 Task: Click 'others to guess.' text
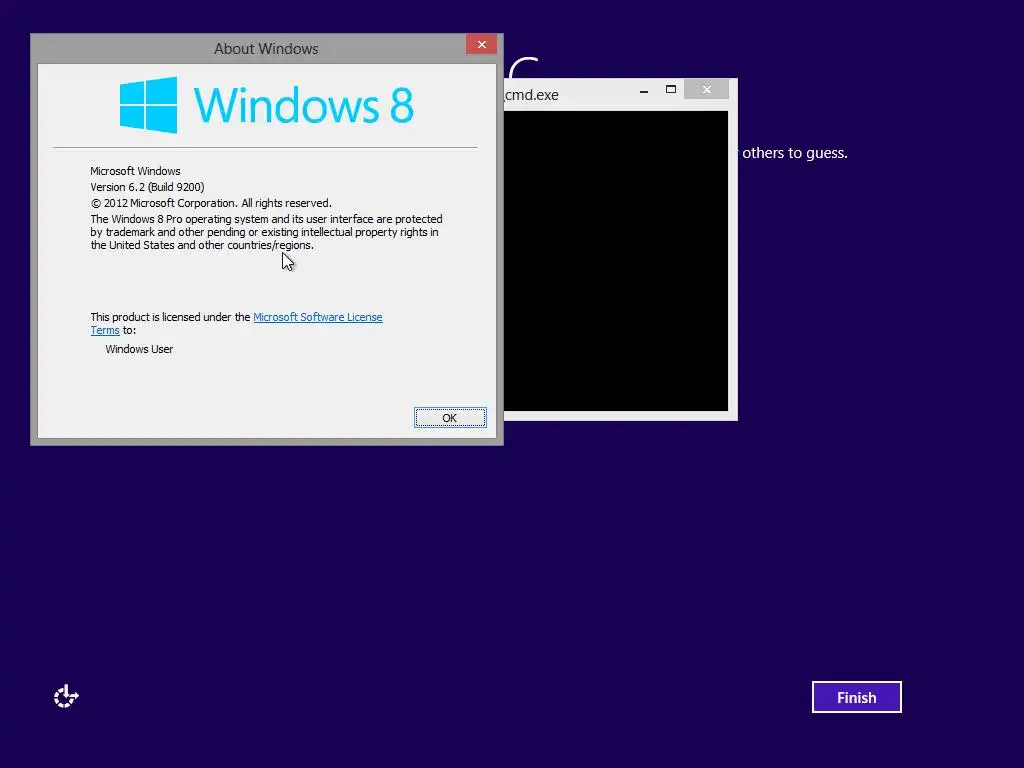(794, 153)
